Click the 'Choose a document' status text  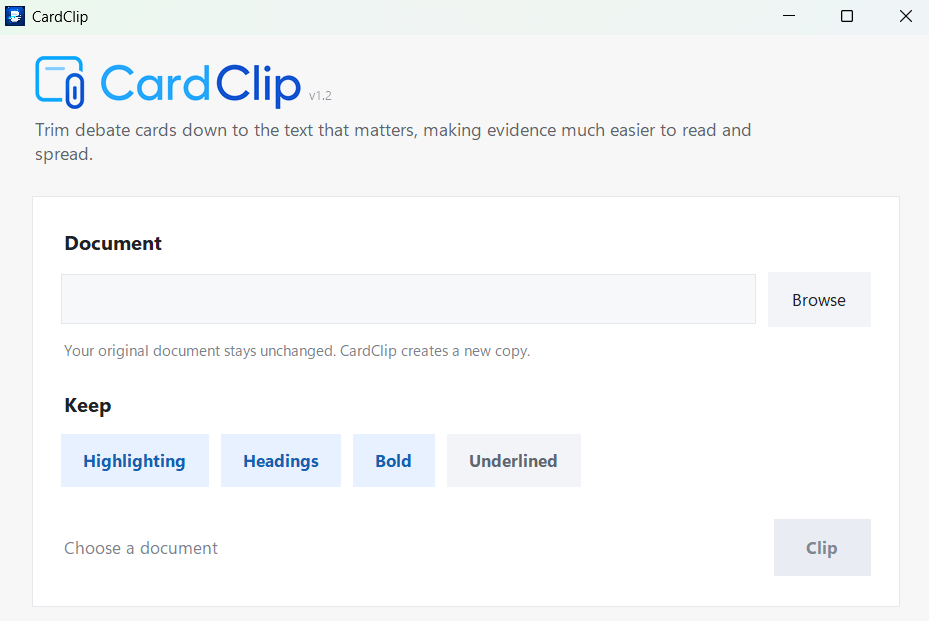[141, 548]
